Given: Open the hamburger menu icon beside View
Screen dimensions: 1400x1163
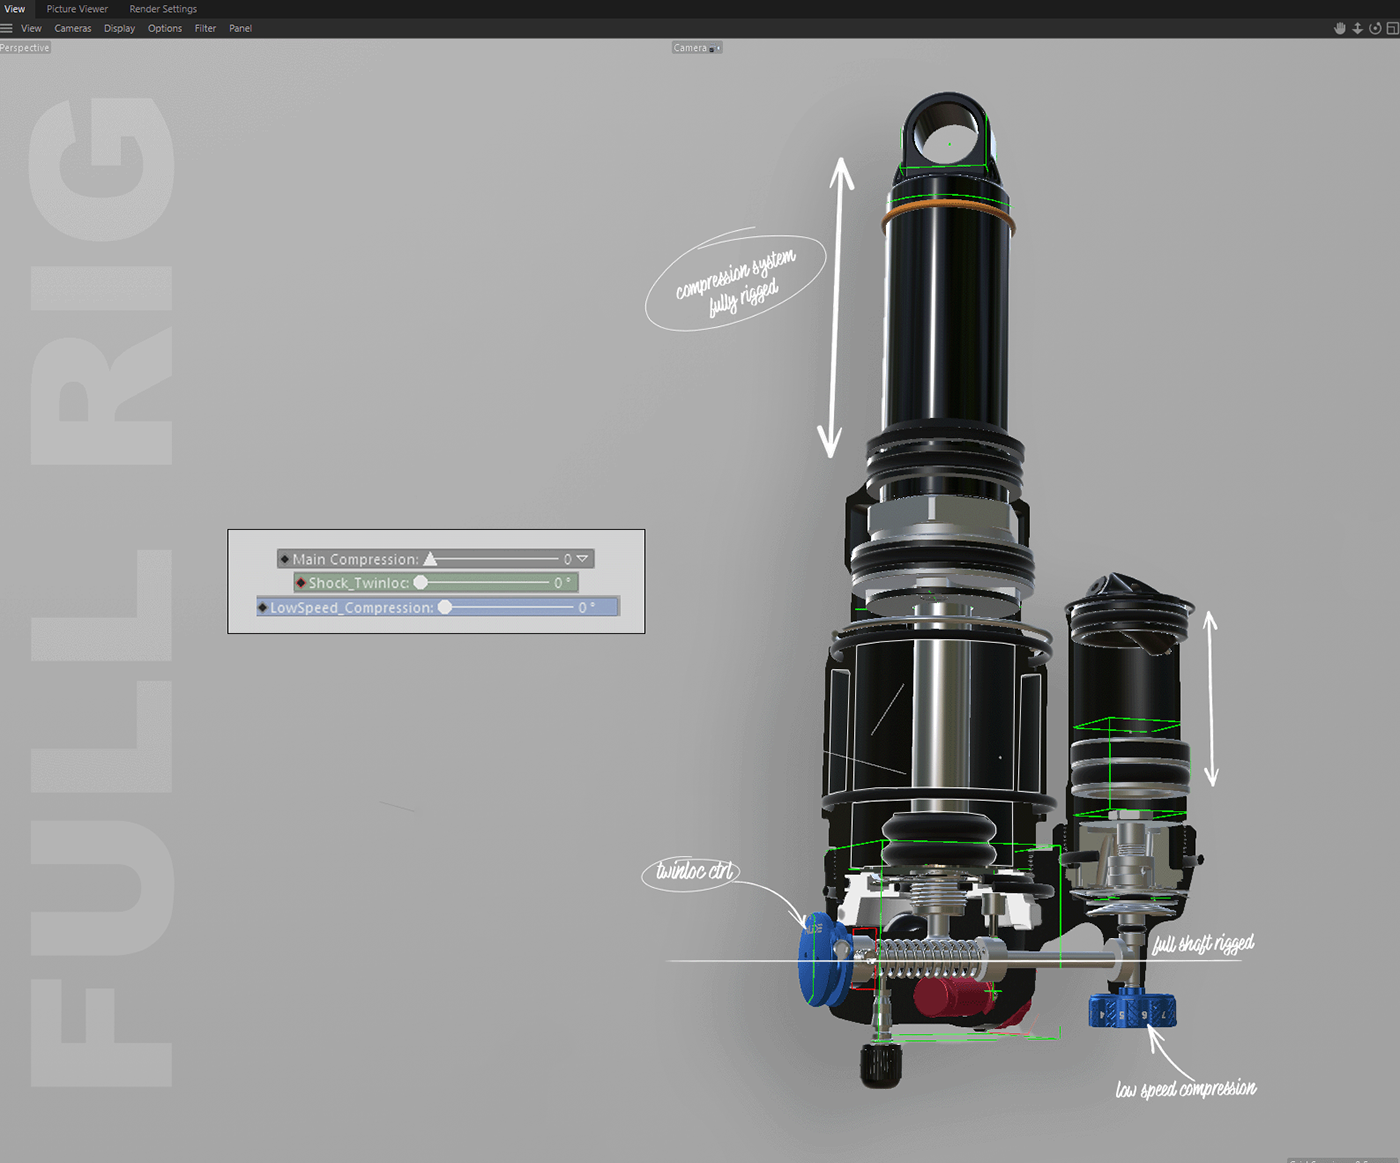Looking at the screenshot, I should (6, 28).
